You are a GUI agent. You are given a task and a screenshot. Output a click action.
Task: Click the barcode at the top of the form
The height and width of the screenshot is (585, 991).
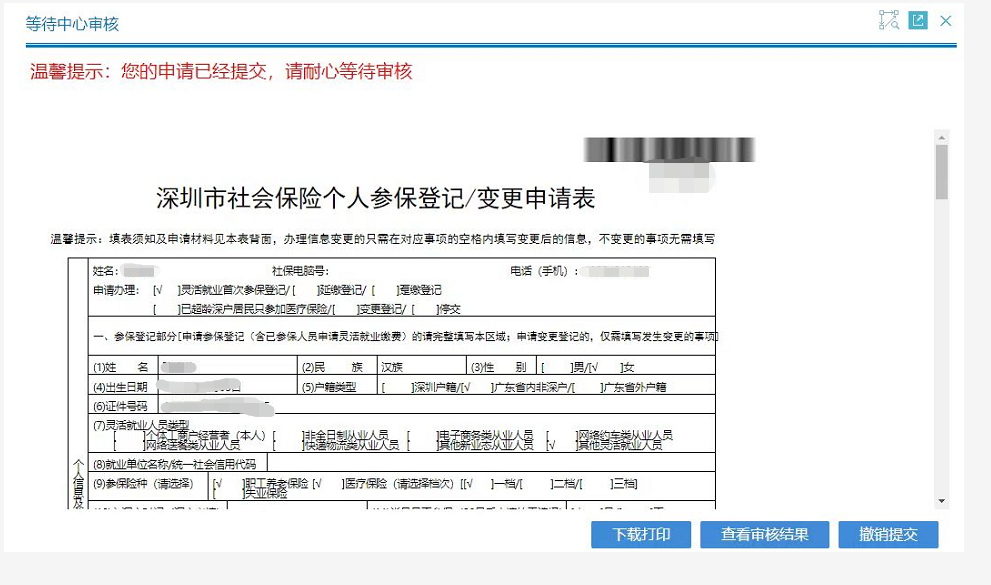point(669,150)
